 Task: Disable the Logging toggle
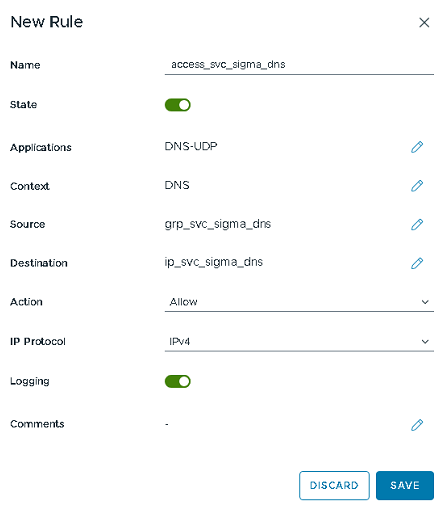[178, 381]
